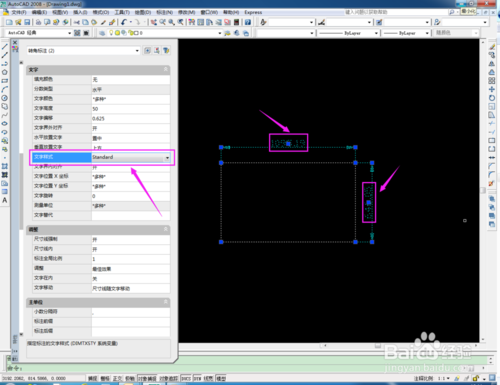Image resolution: width=500 pixels, height=385 pixels.
Task: Click the help search input box
Action: point(395,12)
